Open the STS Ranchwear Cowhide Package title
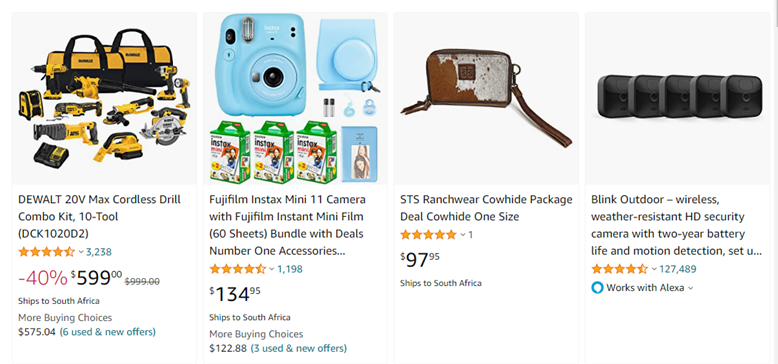This screenshot has width=778, height=364. (x=486, y=208)
